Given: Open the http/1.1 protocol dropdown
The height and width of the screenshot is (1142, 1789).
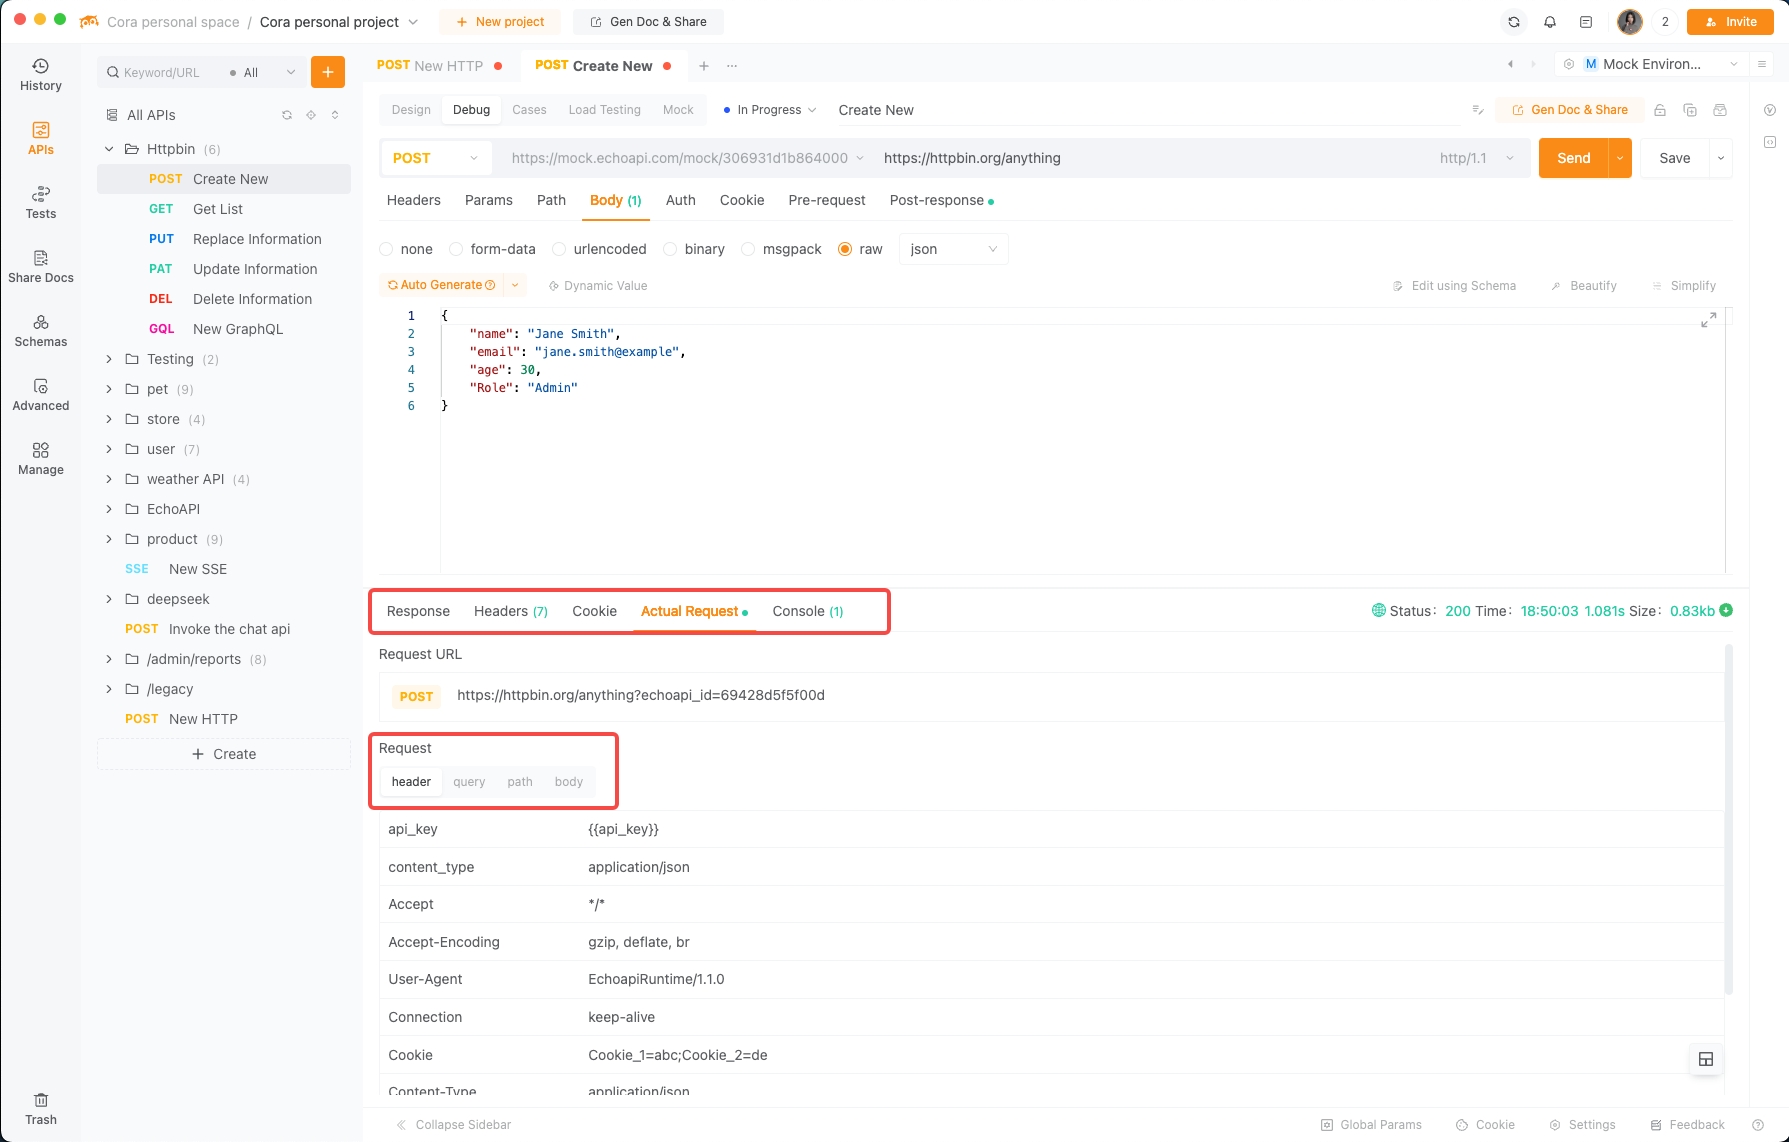Looking at the screenshot, I should click(1476, 158).
